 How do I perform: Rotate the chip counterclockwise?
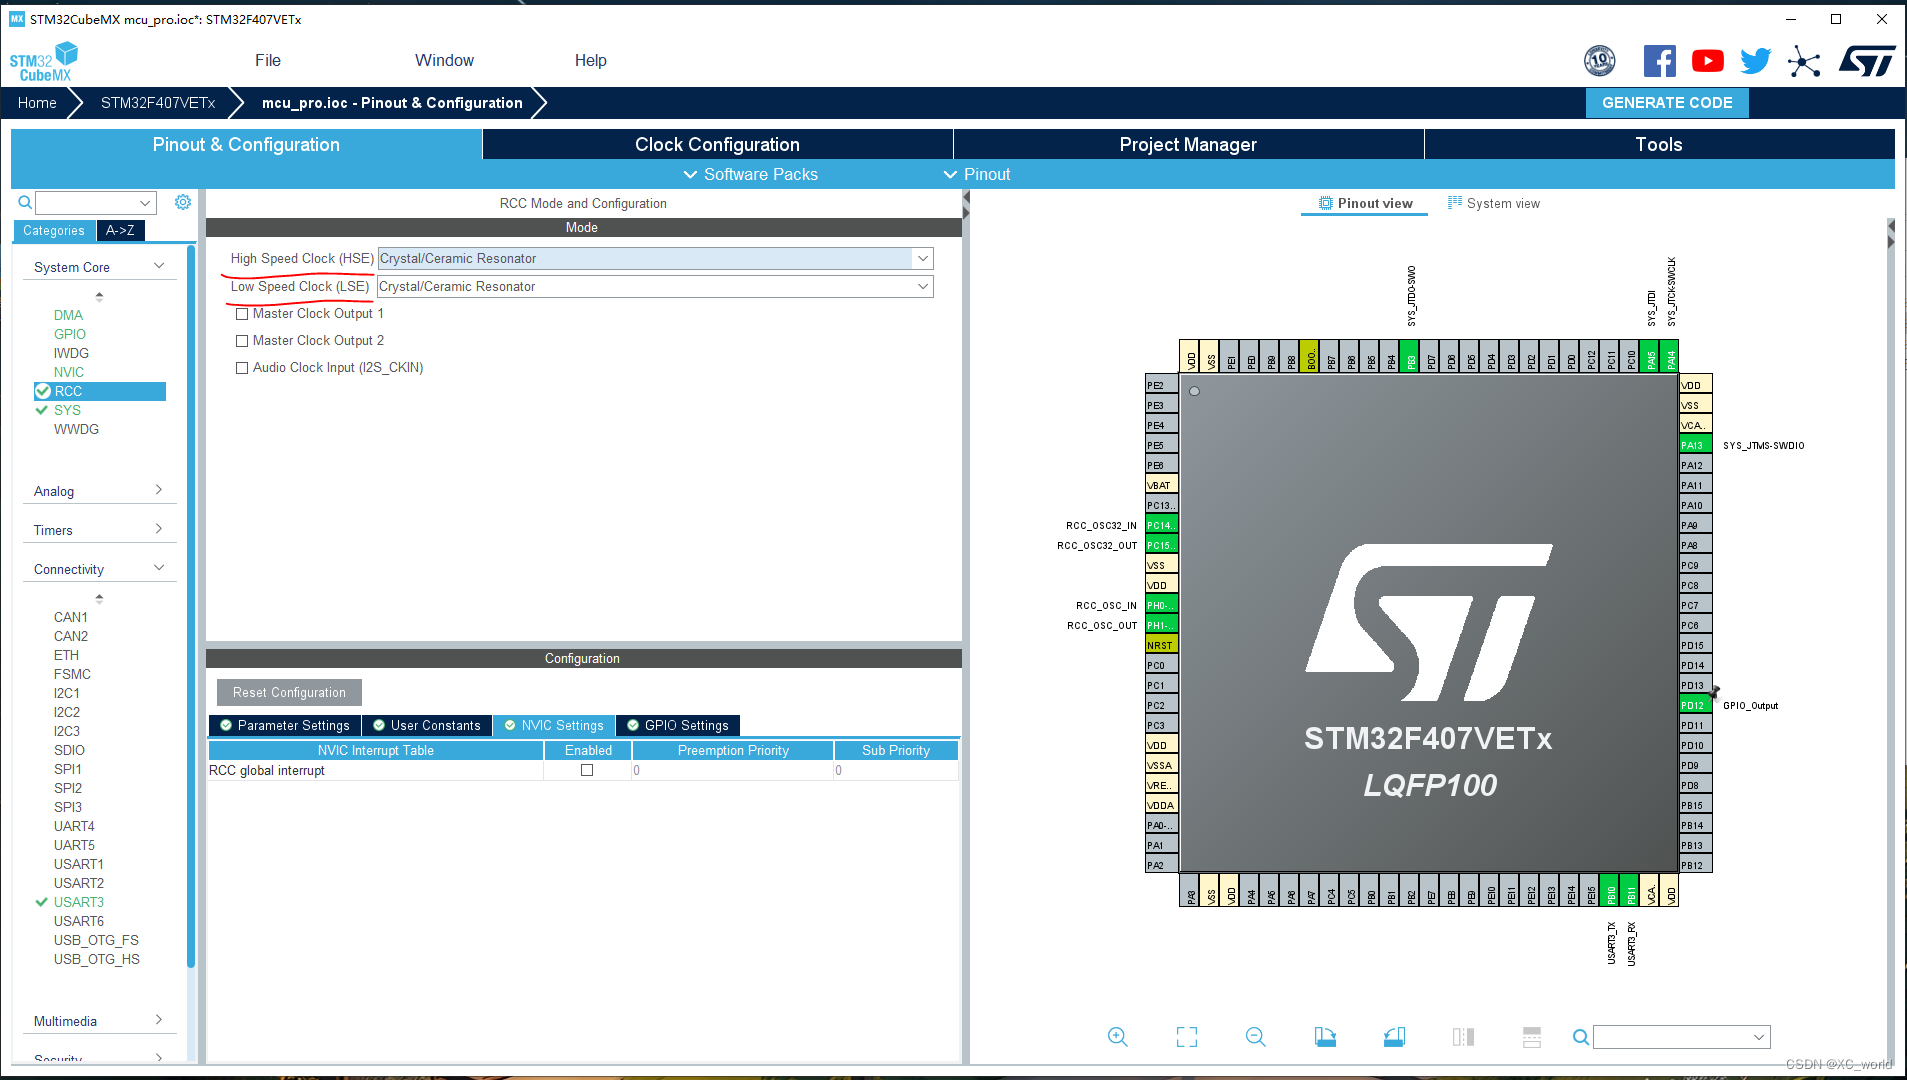point(1394,1037)
